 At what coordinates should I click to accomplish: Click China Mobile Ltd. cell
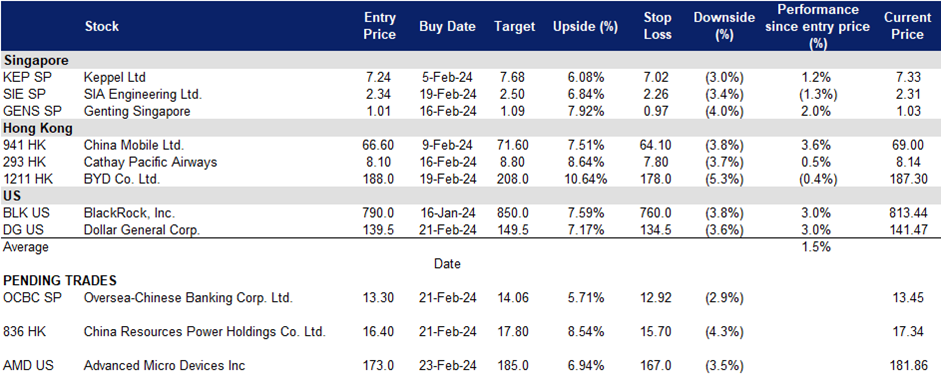click(x=134, y=145)
